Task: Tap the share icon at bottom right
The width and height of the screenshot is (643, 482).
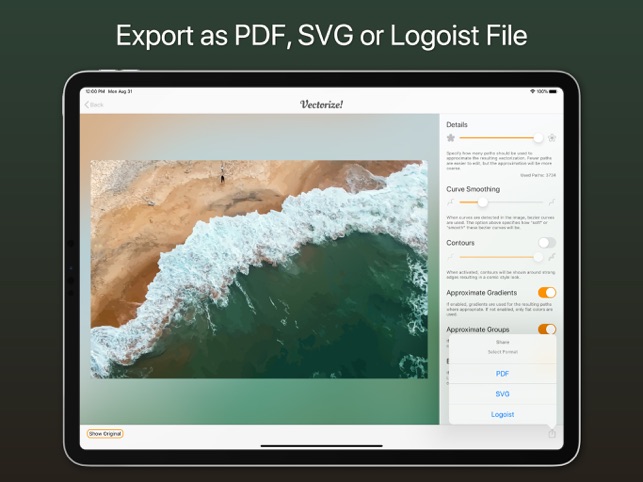Action: [x=551, y=433]
